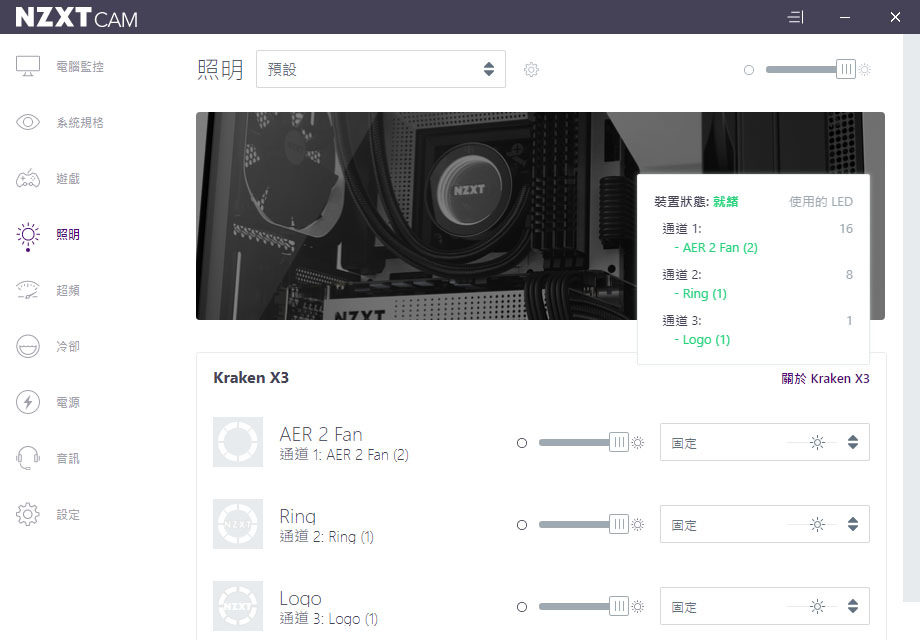Open the 預設 lighting profile dropdown
The image size is (920, 640).
click(381, 69)
